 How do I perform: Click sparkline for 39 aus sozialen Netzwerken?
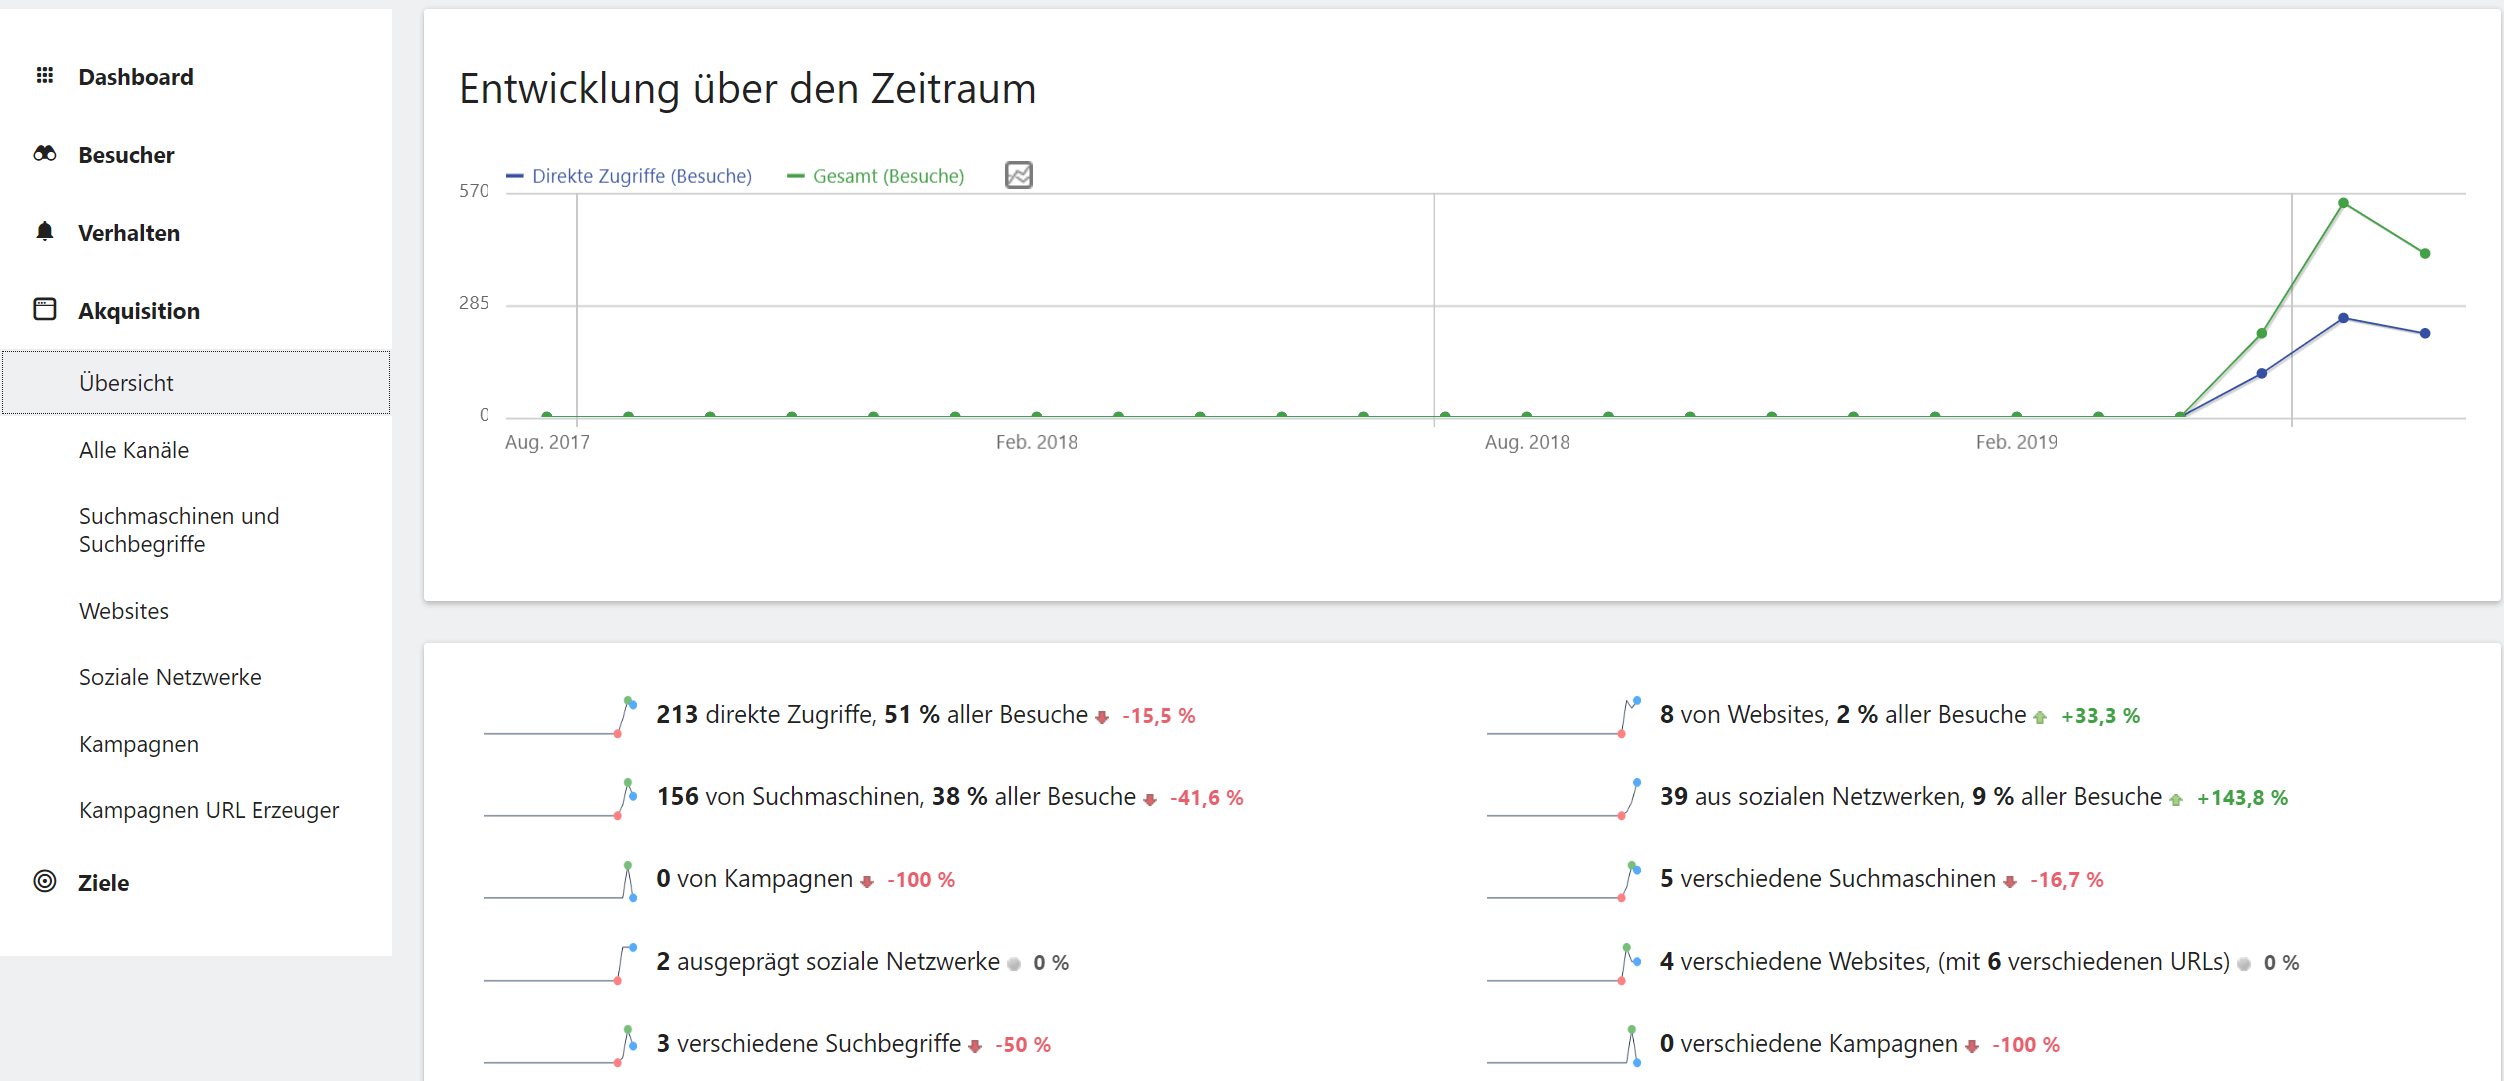point(1563,798)
